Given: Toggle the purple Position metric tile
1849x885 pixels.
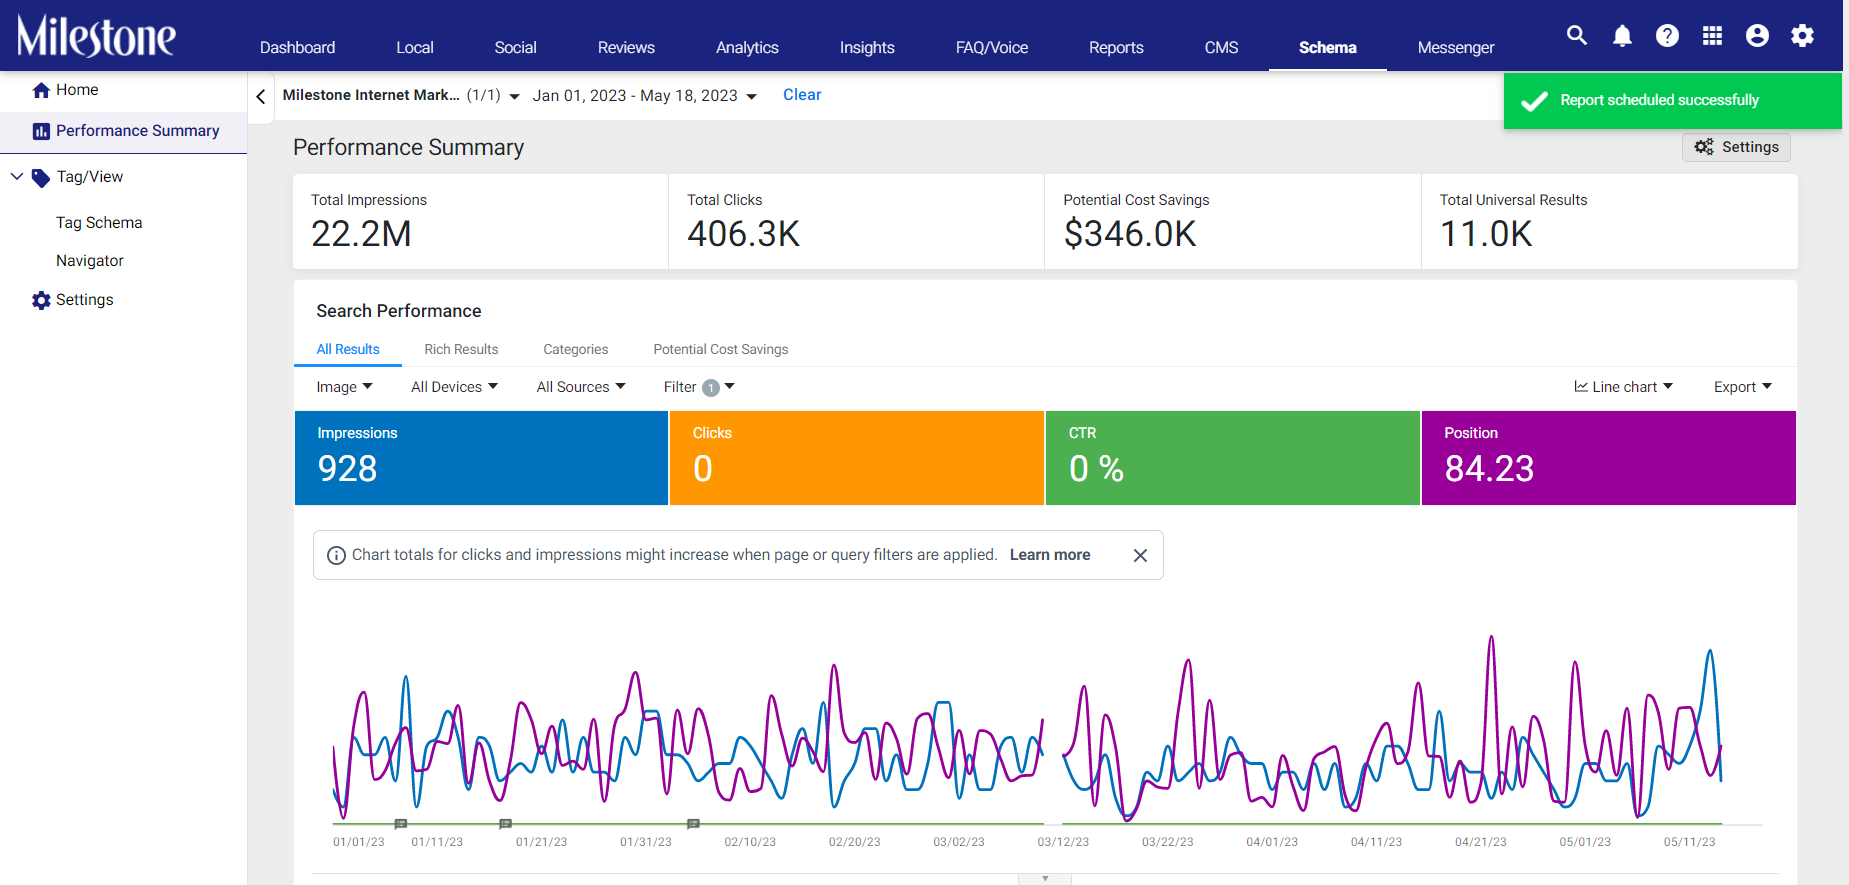Looking at the screenshot, I should tap(1609, 458).
